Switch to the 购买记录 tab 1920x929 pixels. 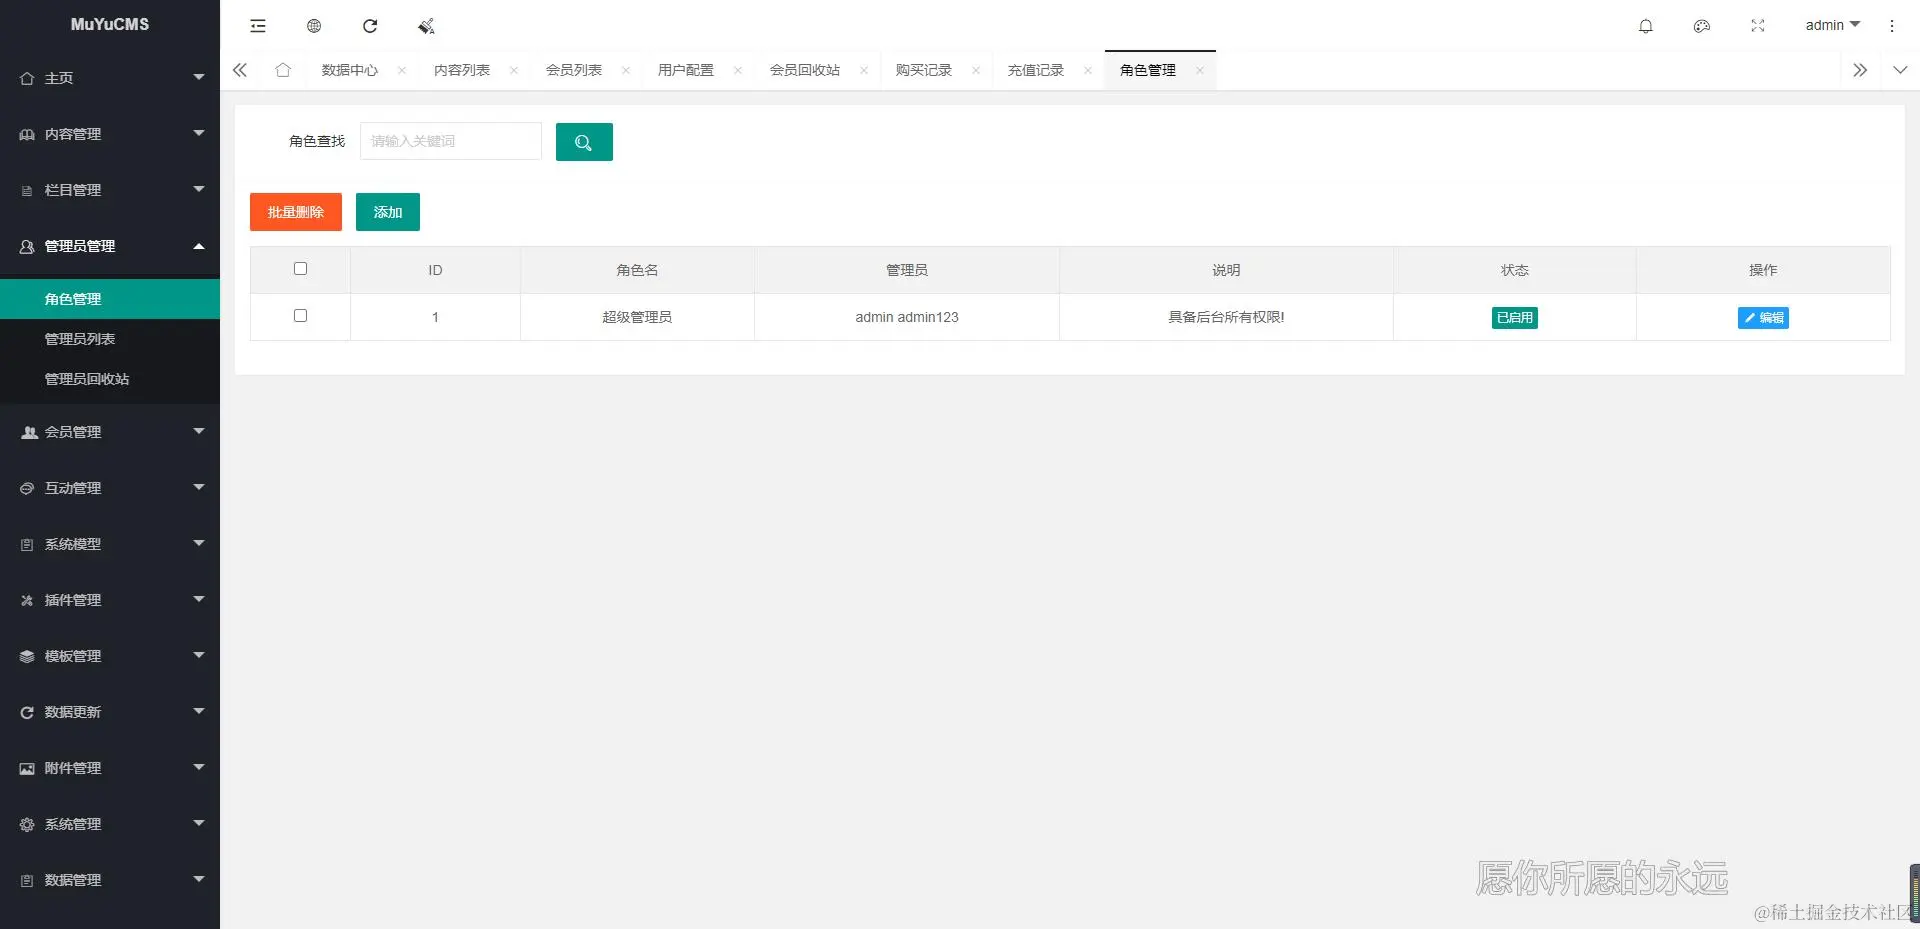pos(923,70)
